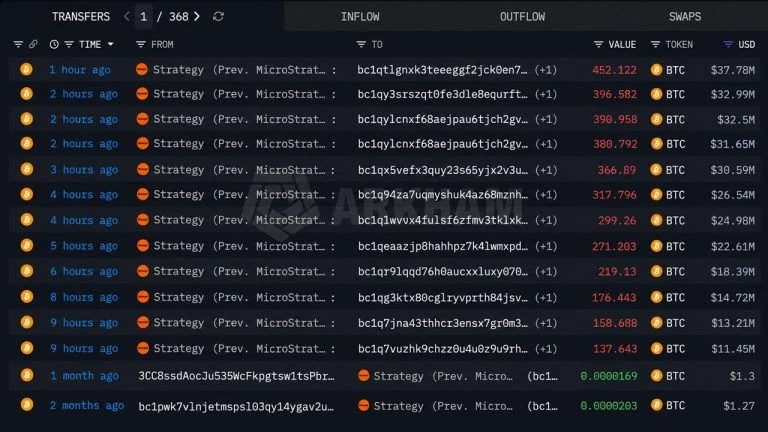This screenshot has height=432, width=768.
Task: Open address bc1q7jna43thhcr3ensx7gr0m3…
Action: (442, 323)
